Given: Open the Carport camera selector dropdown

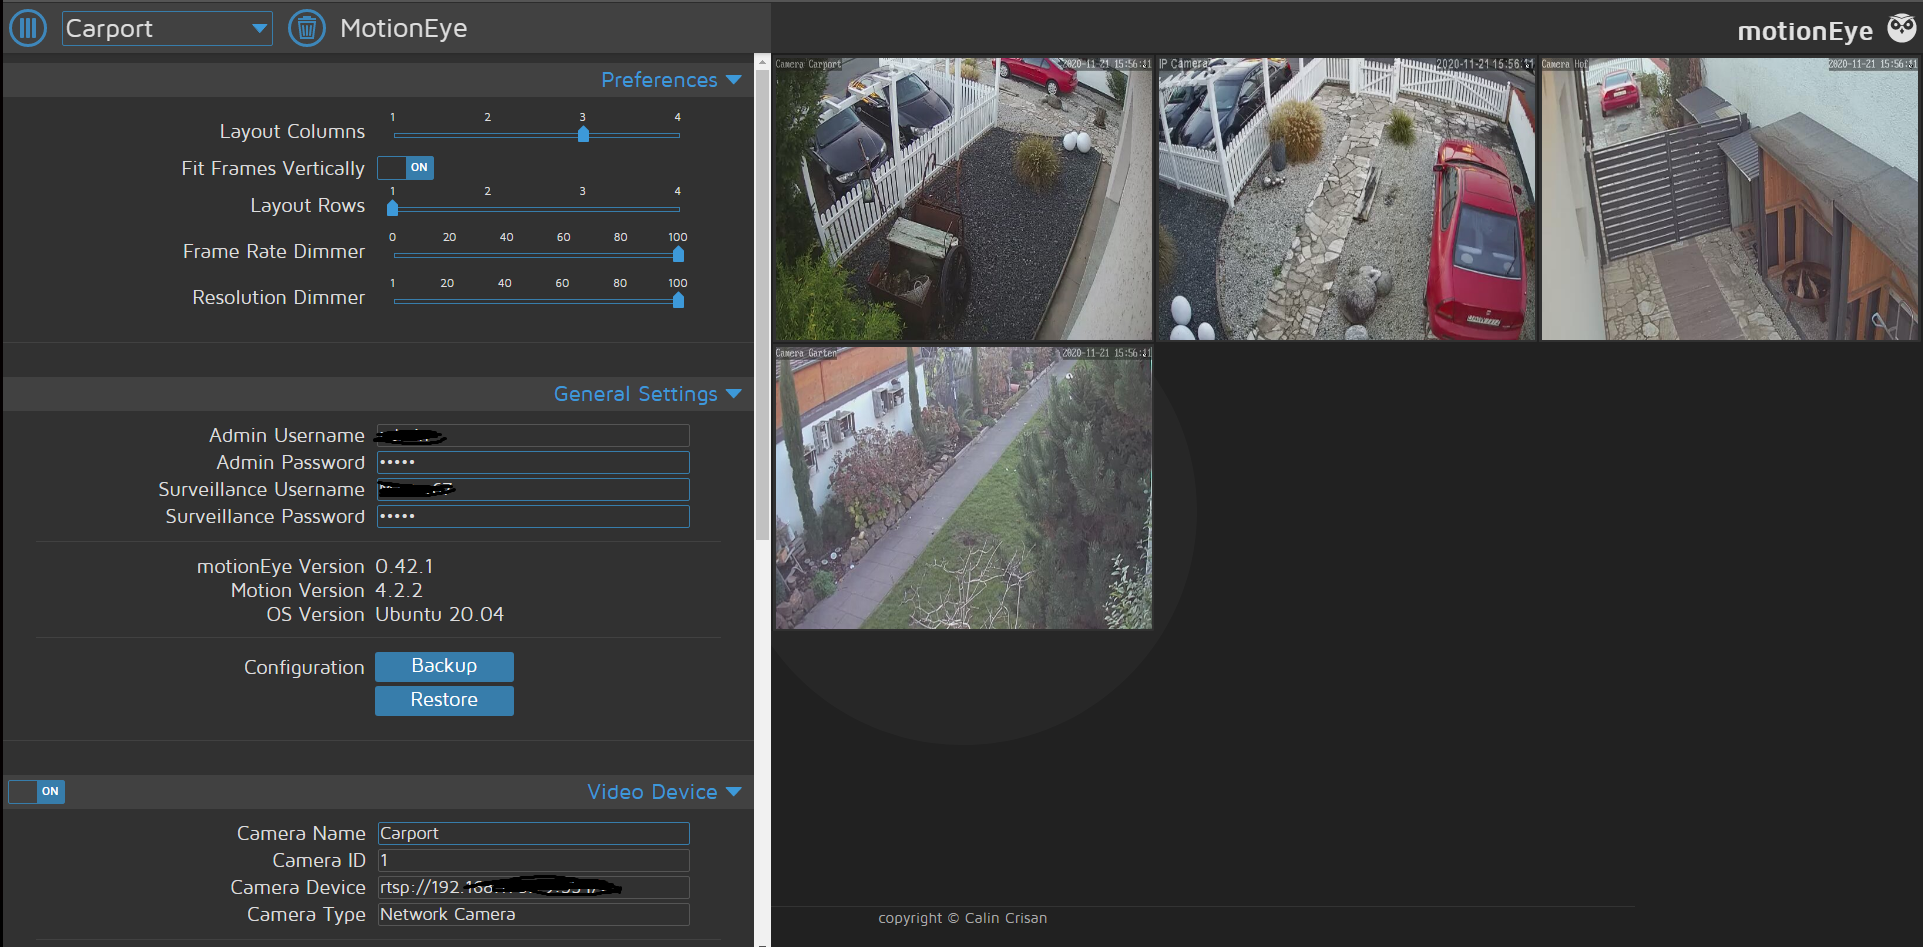Looking at the screenshot, I should [166, 28].
